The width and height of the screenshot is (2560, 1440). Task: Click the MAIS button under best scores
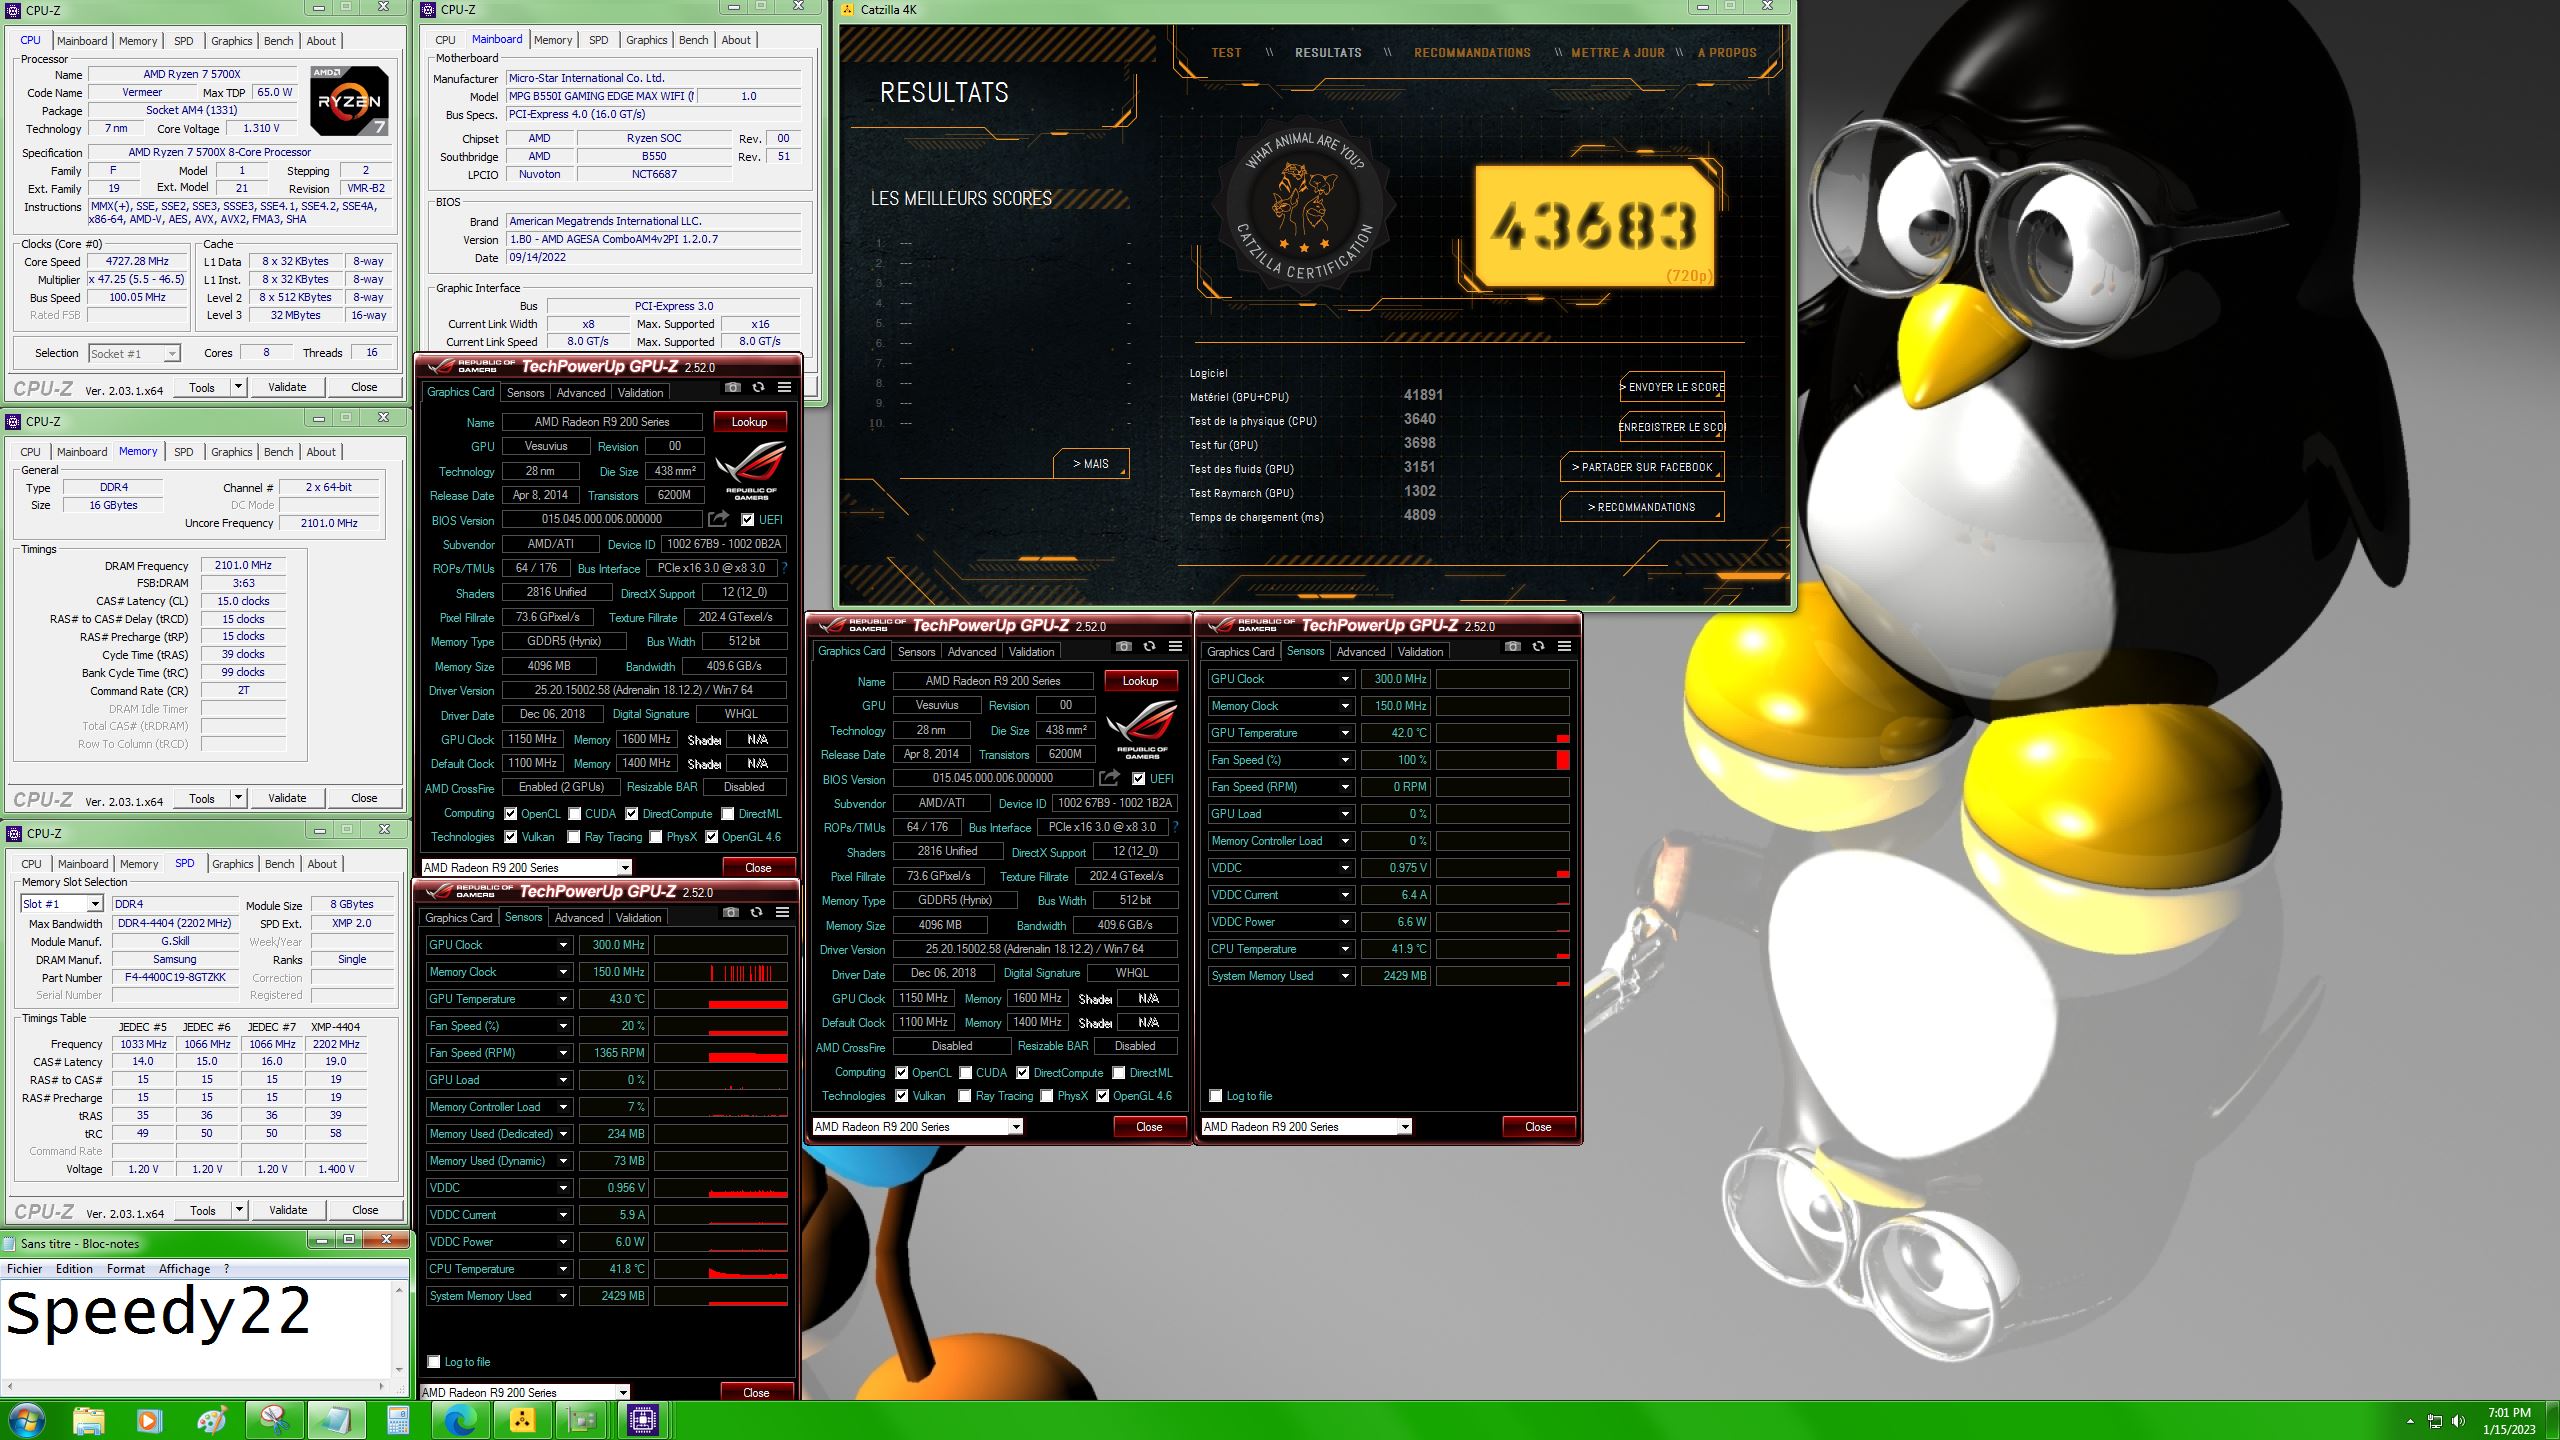(1091, 464)
